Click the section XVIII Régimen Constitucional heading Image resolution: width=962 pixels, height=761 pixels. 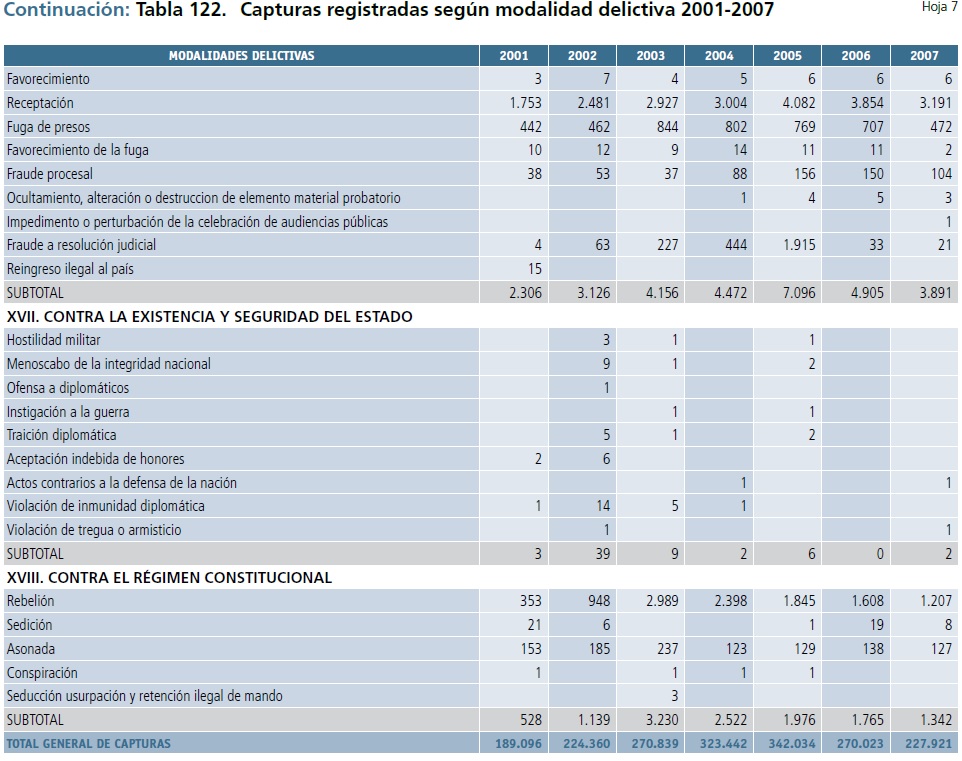coord(169,578)
